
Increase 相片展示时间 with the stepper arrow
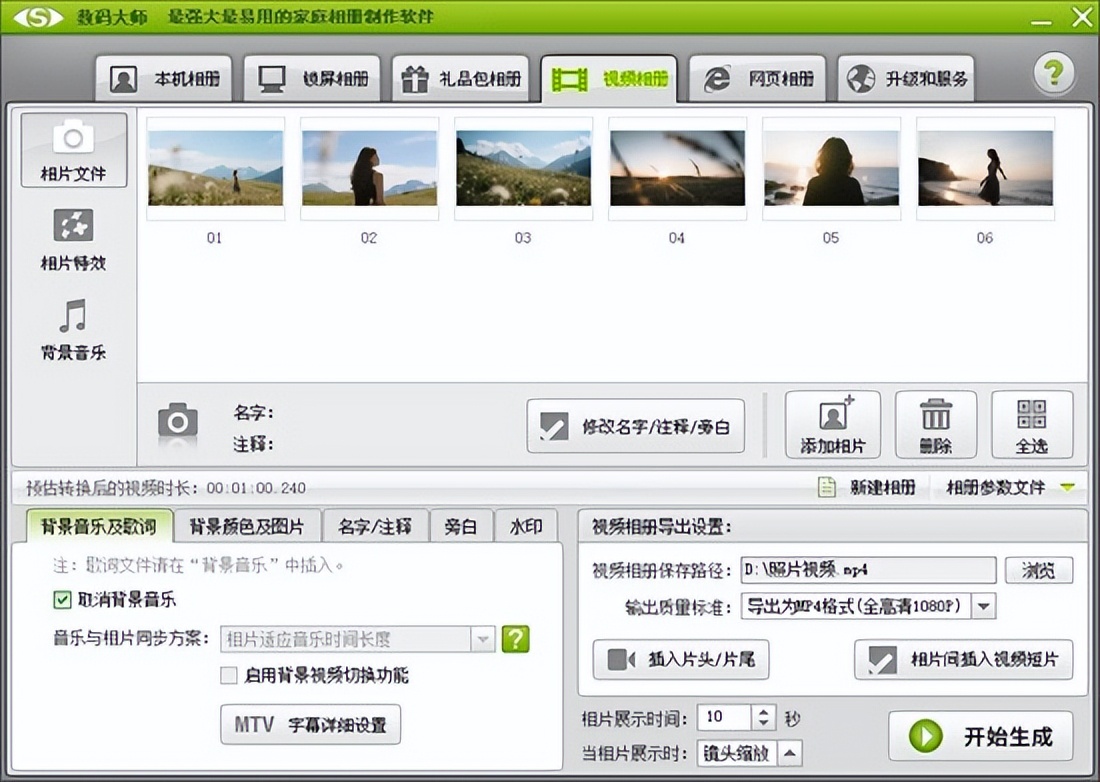[762, 711]
